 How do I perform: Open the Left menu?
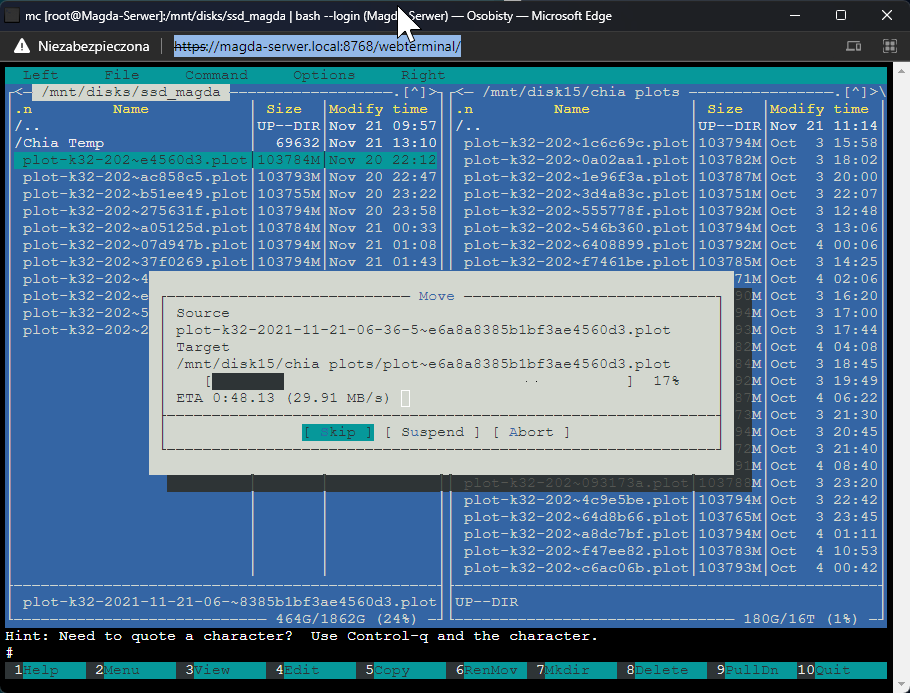(40, 75)
